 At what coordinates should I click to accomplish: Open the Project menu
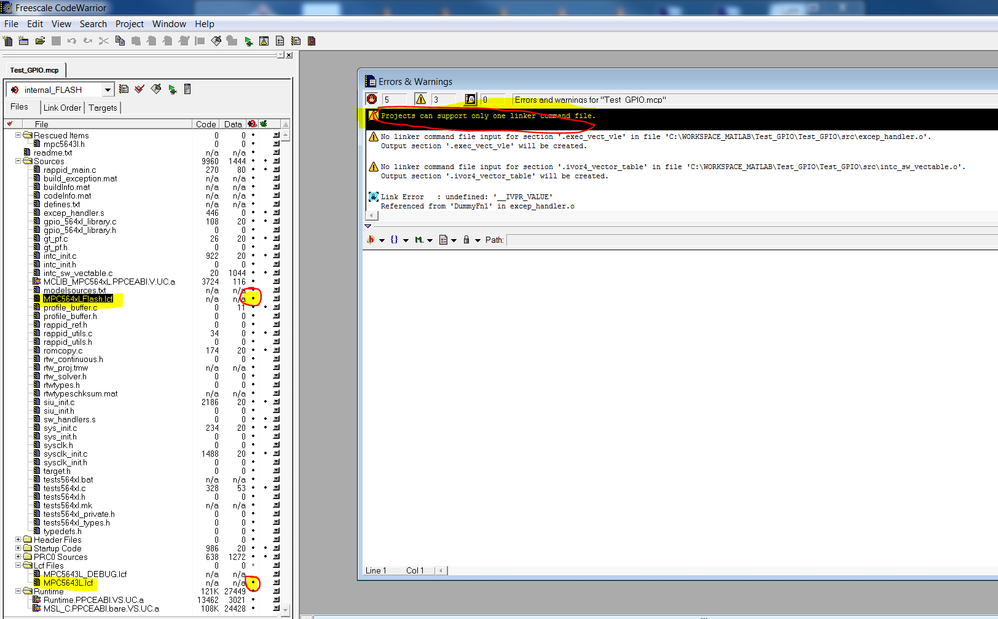(129, 24)
